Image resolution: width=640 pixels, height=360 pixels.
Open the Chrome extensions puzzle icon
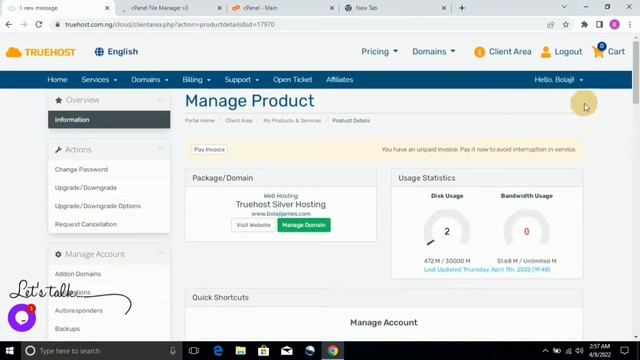[584, 24]
